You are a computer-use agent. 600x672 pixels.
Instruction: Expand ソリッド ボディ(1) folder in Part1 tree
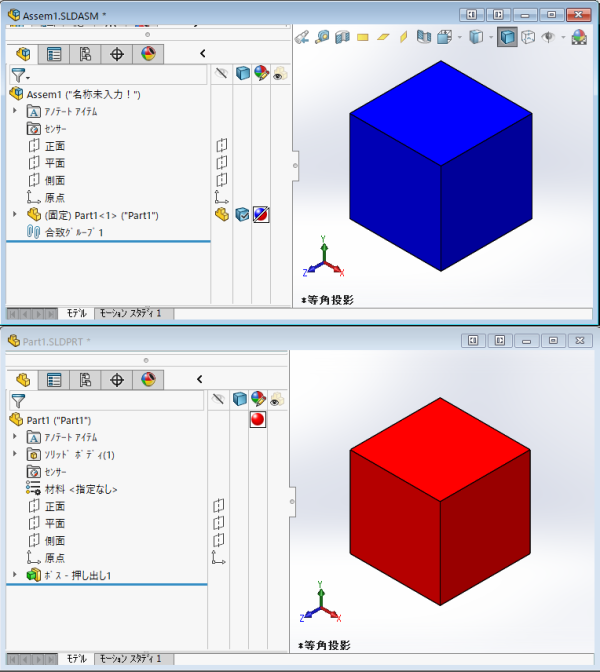pyautogui.click(x=15, y=454)
